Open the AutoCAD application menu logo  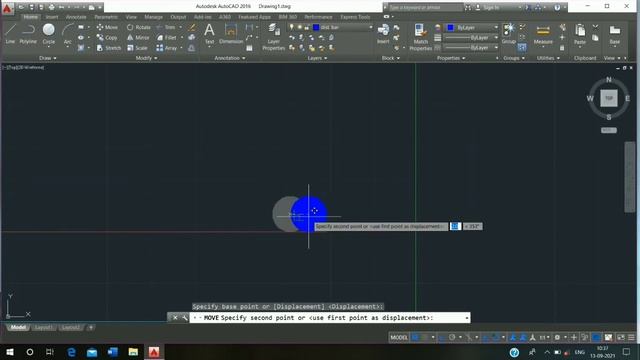click(7, 8)
